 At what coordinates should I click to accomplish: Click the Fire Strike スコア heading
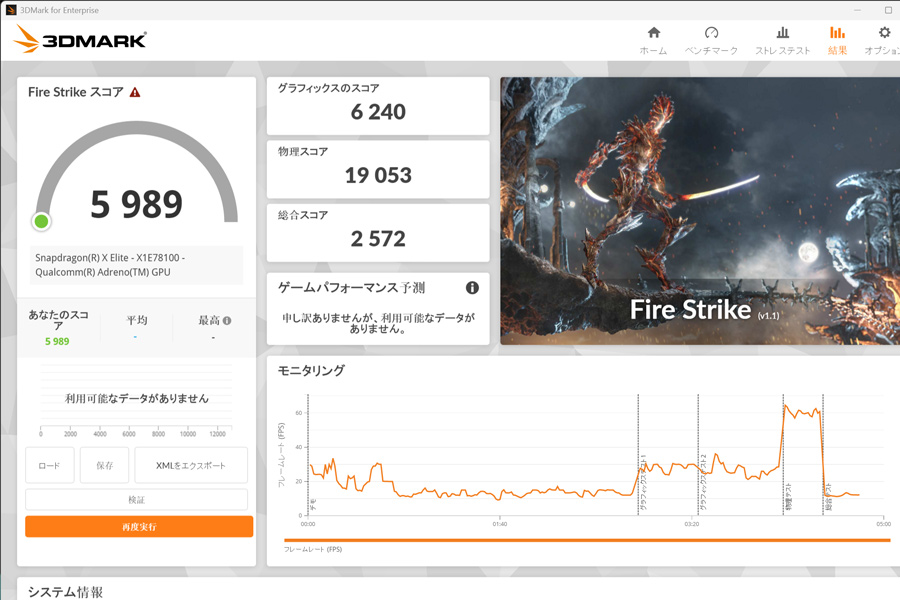coord(76,92)
